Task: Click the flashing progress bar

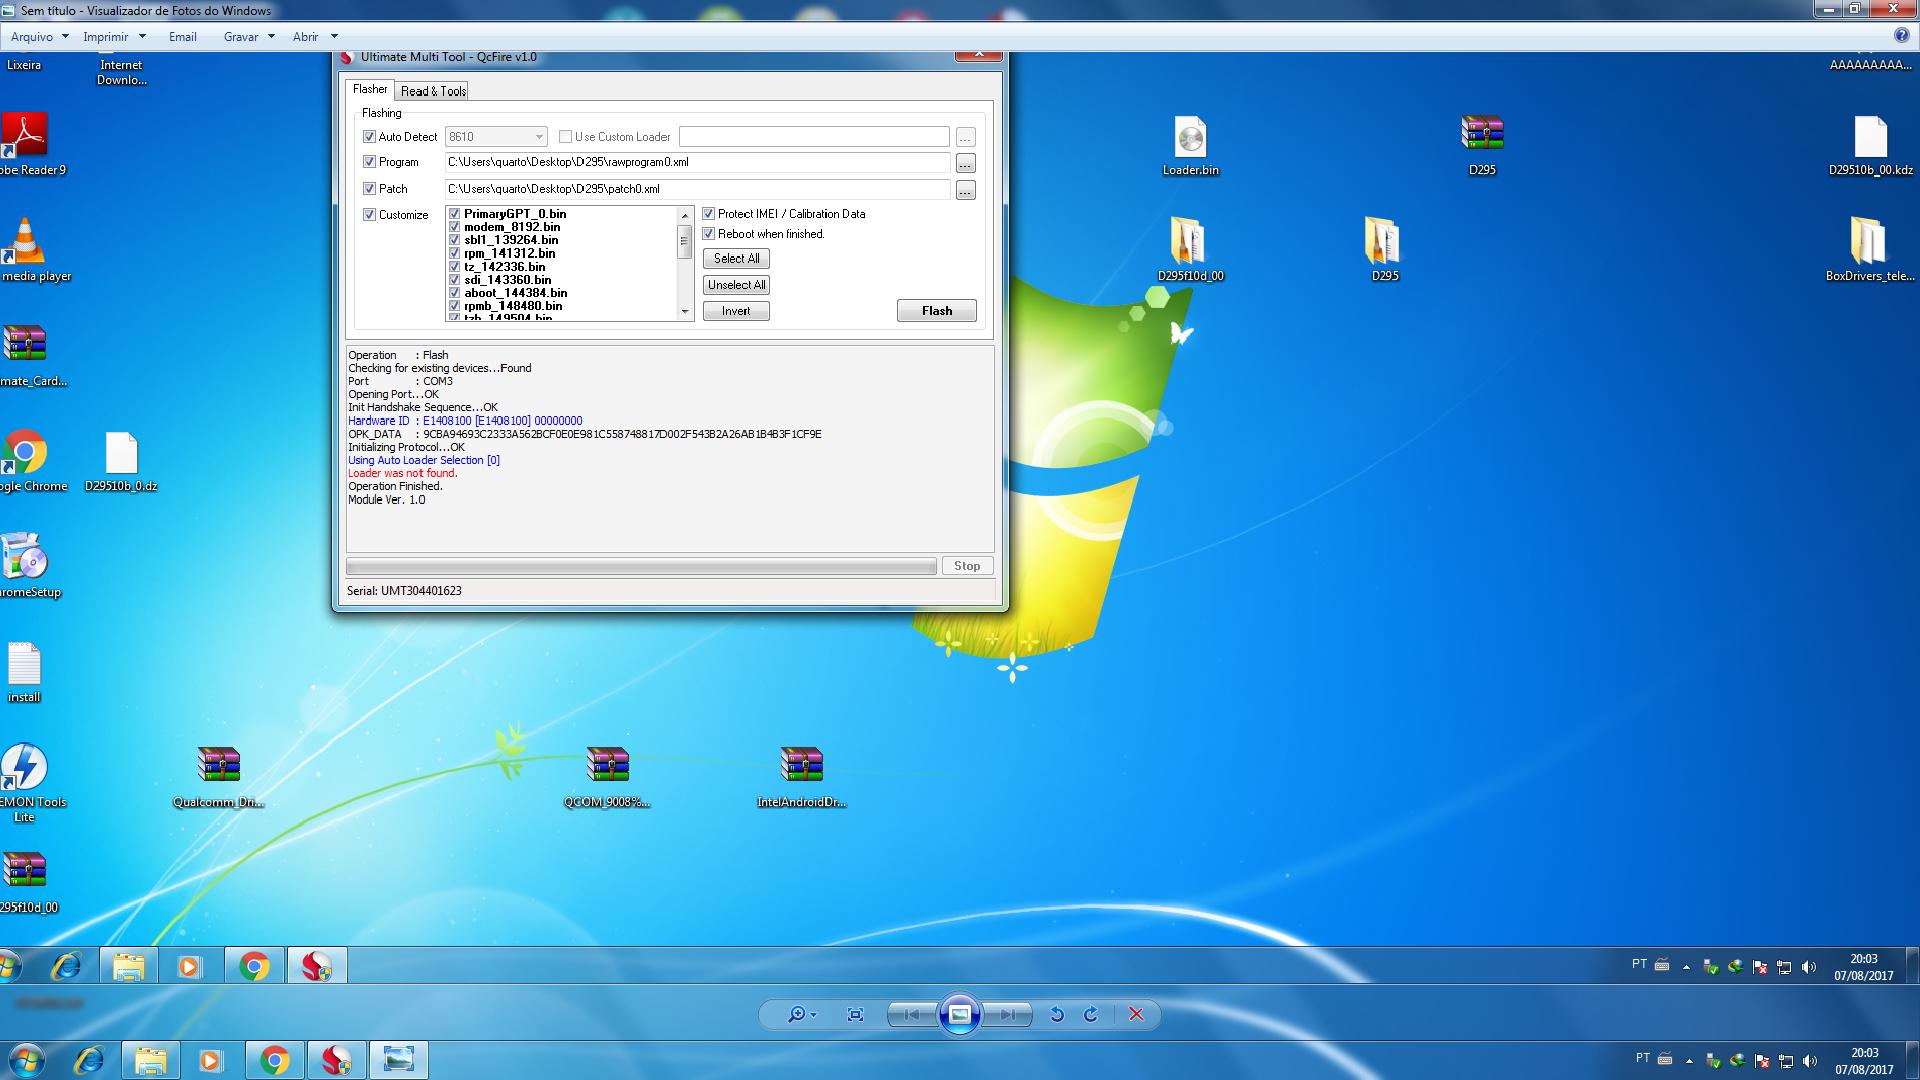Action: [x=641, y=566]
